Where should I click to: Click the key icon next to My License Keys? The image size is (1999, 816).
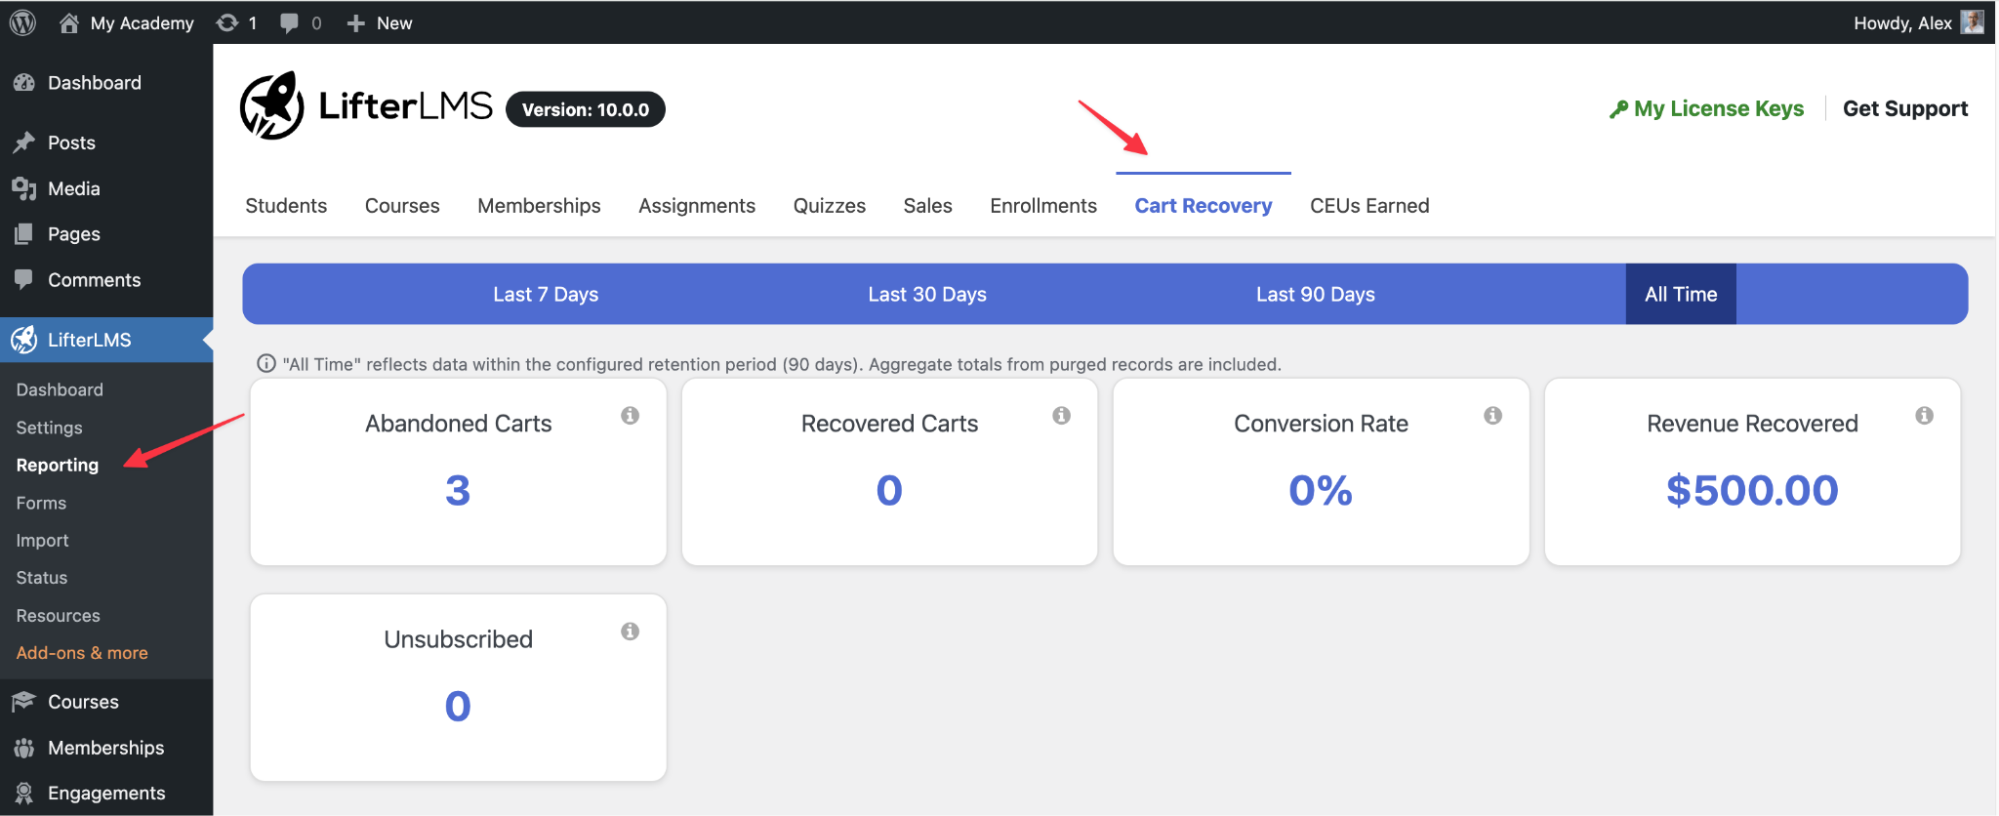[x=1618, y=109]
